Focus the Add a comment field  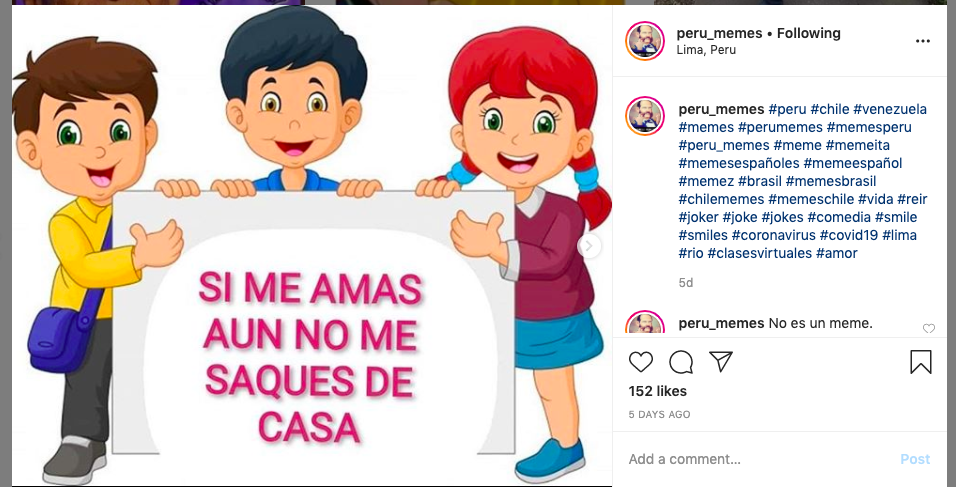point(759,459)
